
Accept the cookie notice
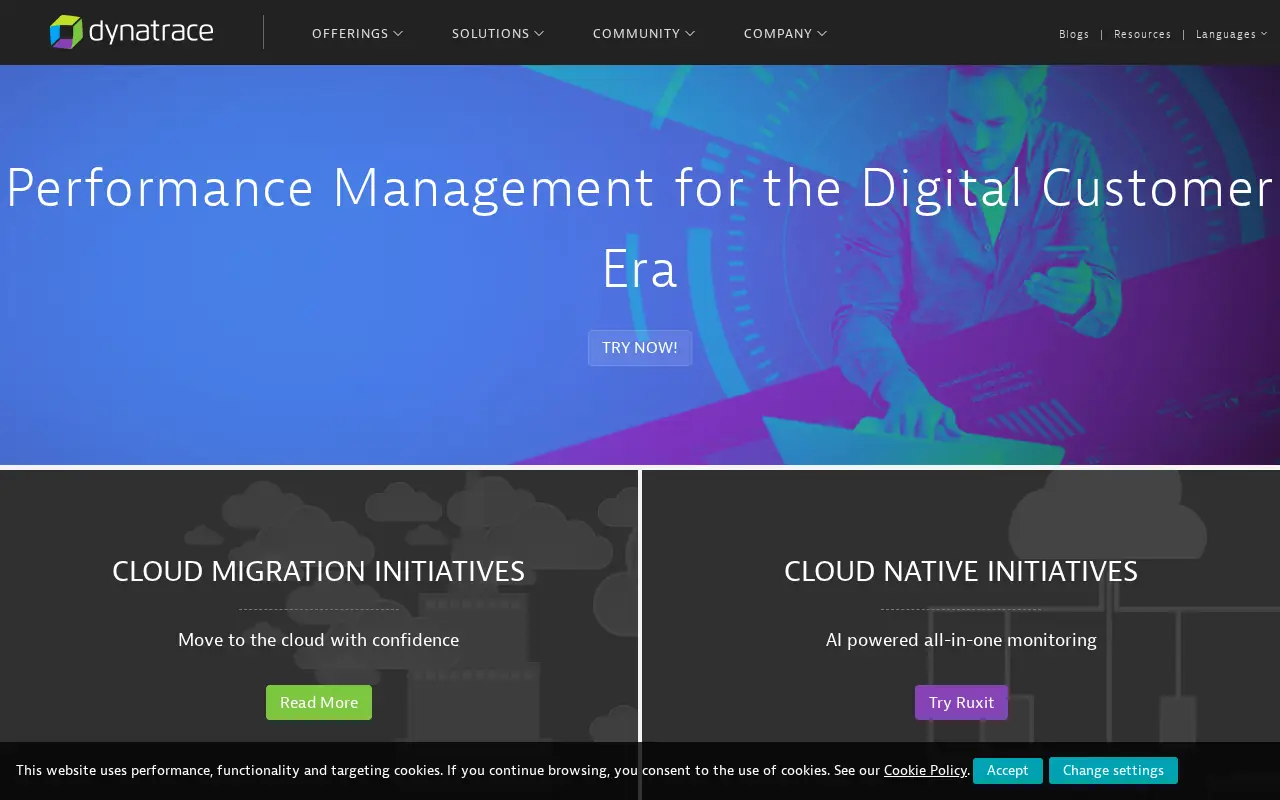pyautogui.click(x=1008, y=770)
